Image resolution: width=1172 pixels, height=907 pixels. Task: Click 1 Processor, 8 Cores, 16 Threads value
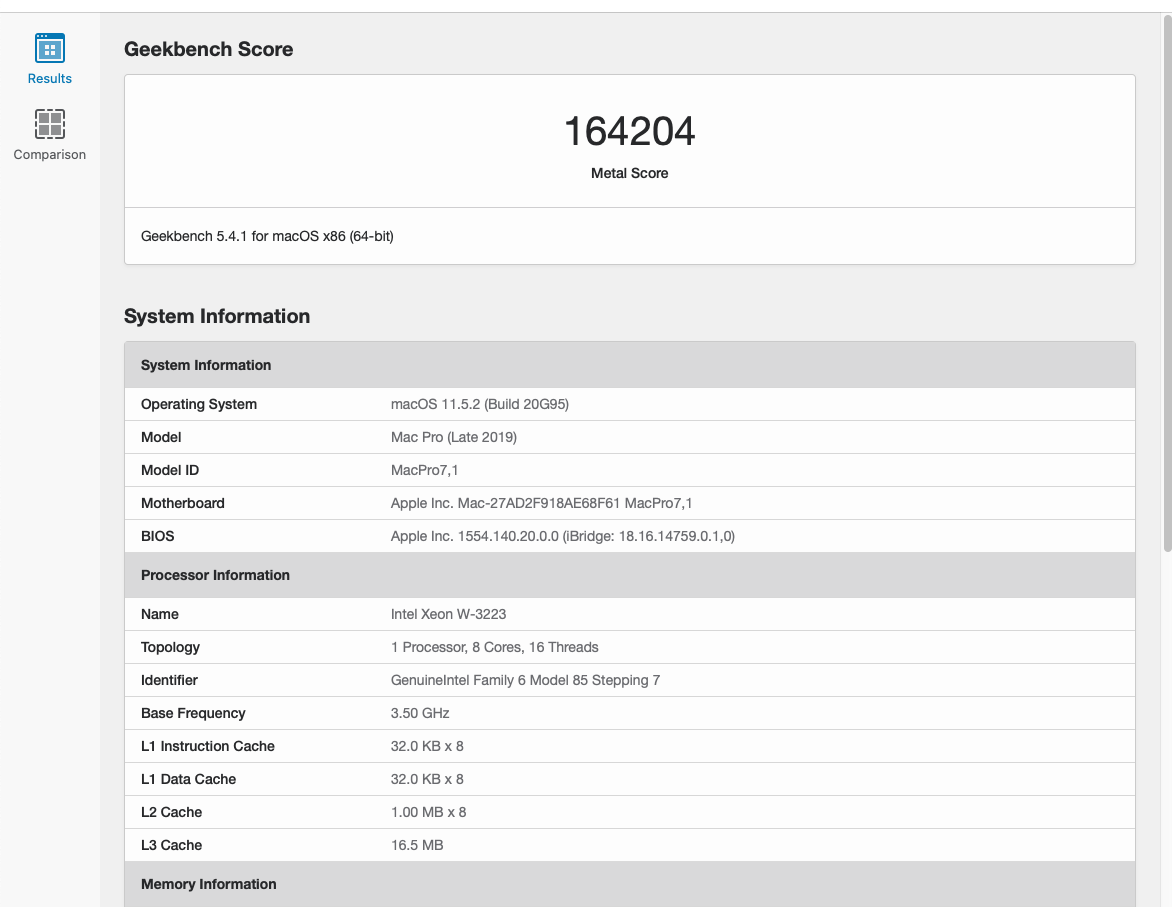tap(495, 648)
